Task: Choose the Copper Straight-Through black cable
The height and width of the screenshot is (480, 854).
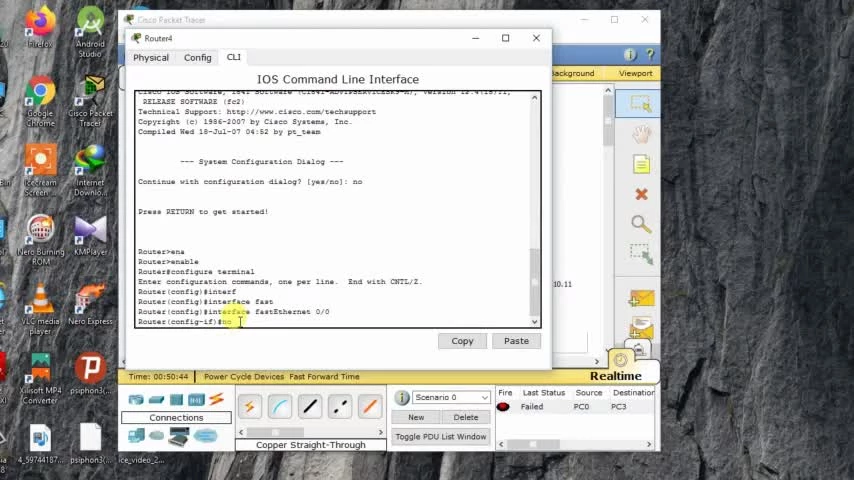Action: pyautogui.click(x=310, y=407)
